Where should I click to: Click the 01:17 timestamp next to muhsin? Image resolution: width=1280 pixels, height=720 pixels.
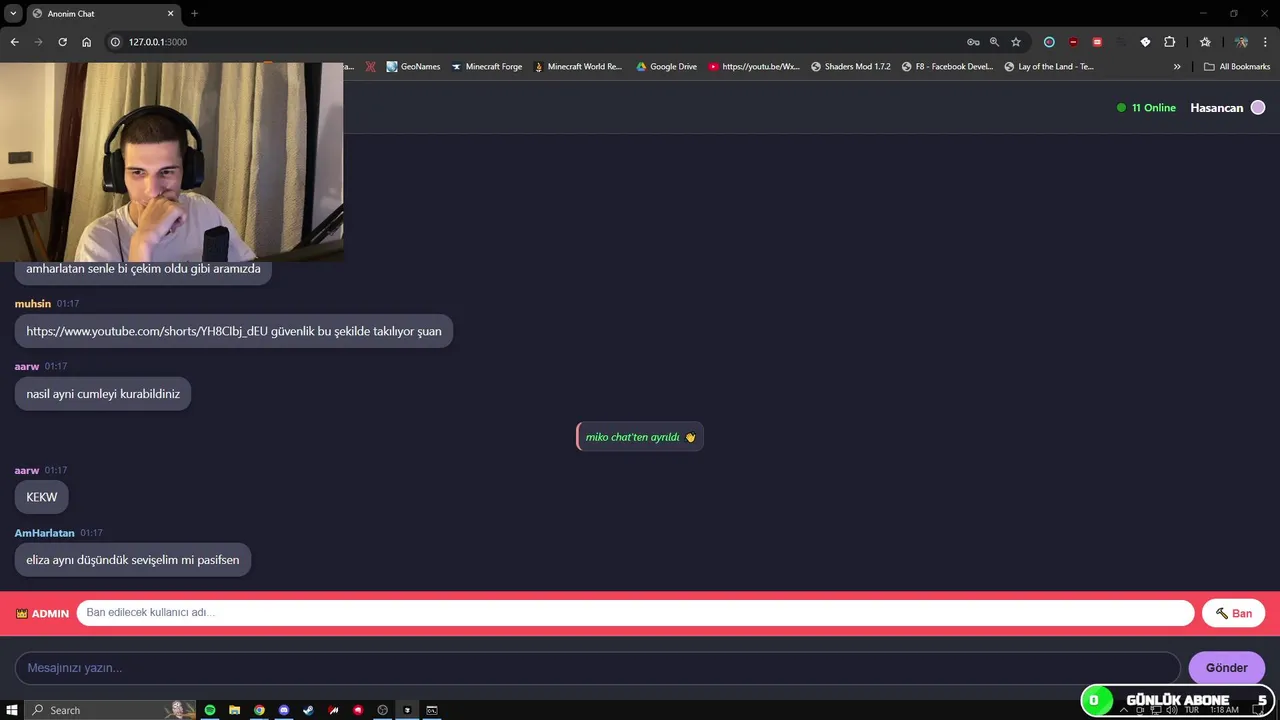68,303
